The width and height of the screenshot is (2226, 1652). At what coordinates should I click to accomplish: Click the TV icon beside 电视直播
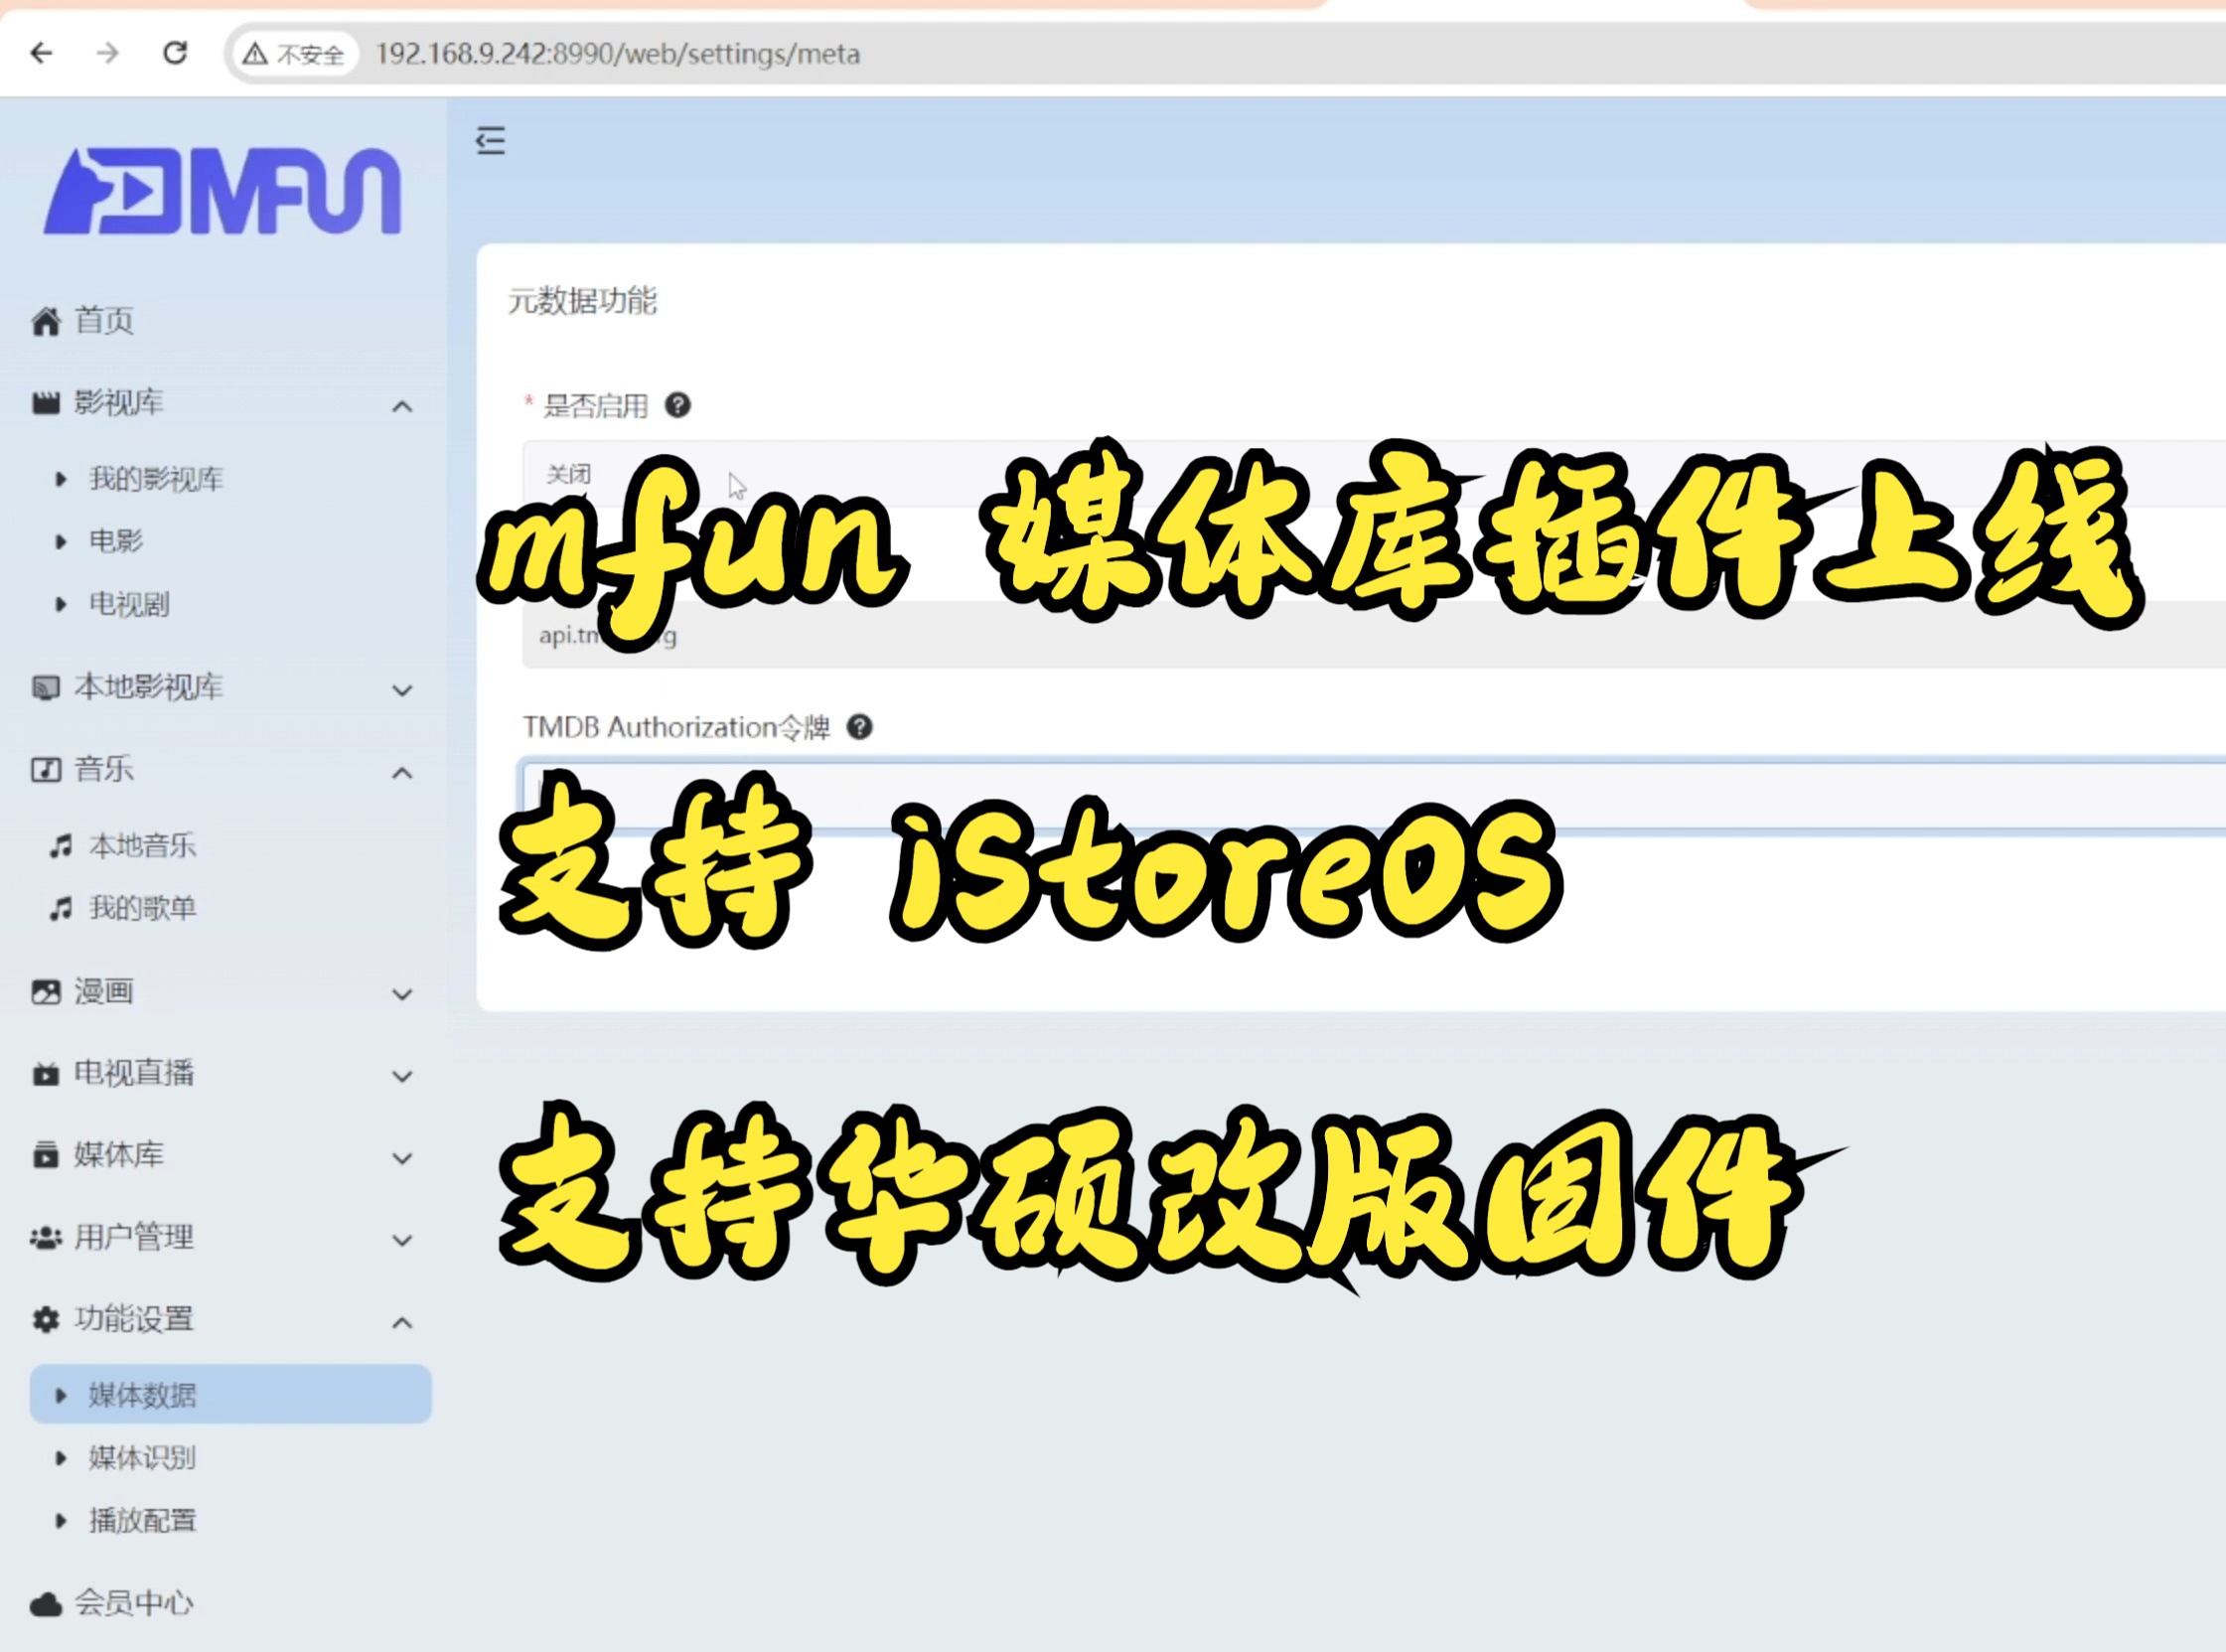pos(46,1074)
